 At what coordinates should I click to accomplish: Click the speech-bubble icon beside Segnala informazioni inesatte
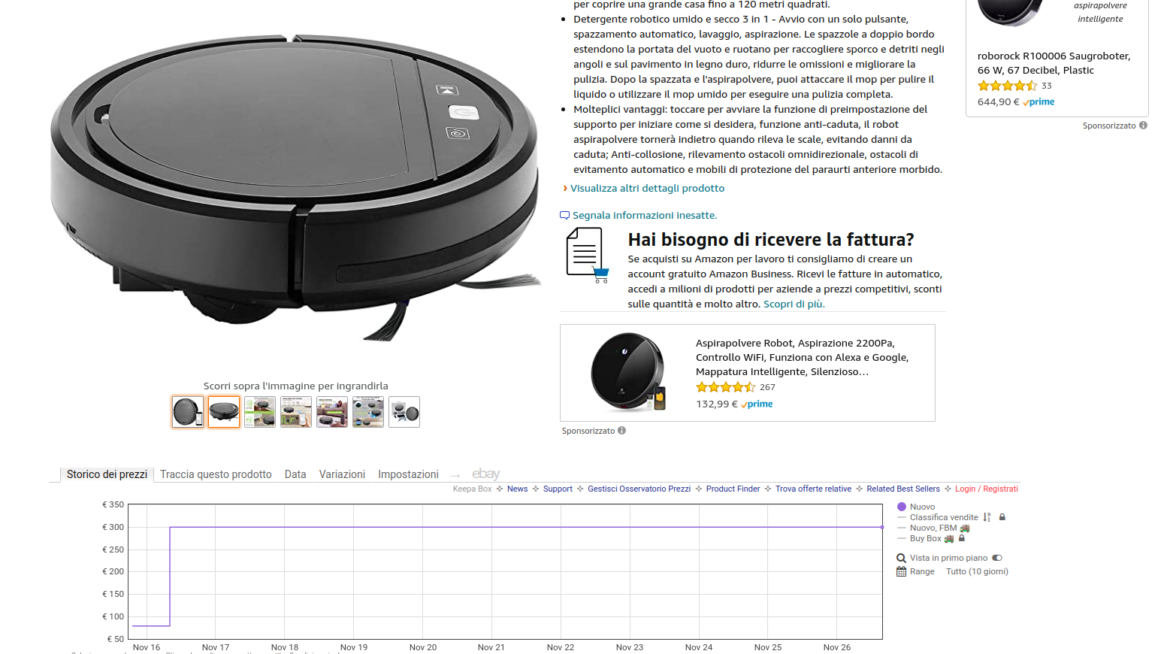[x=564, y=215]
